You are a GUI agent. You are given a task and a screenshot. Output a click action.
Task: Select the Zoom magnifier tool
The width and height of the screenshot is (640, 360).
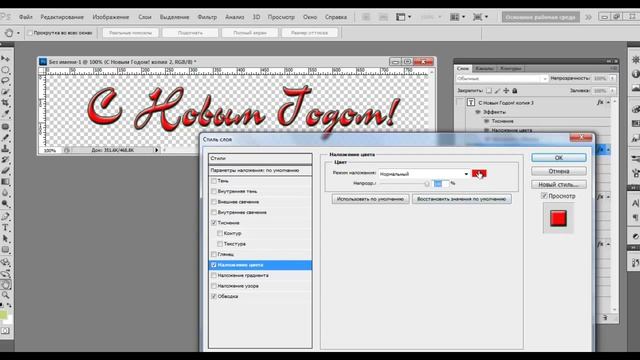[5, 295]
